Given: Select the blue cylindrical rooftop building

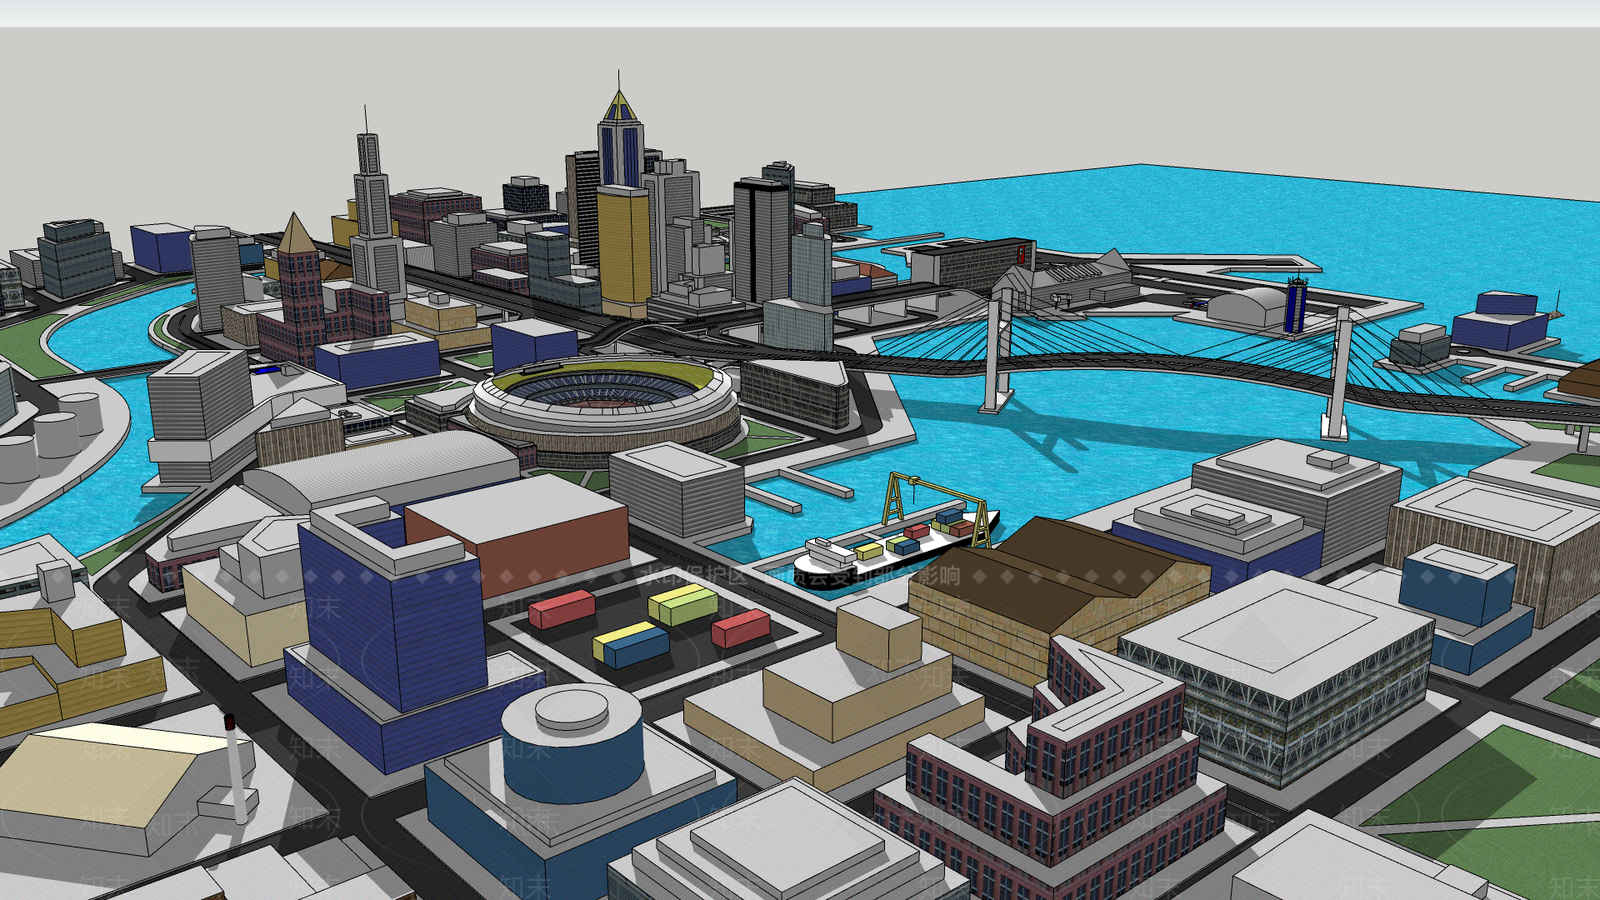Looking at the screenshot, I should tap(572, 742).
